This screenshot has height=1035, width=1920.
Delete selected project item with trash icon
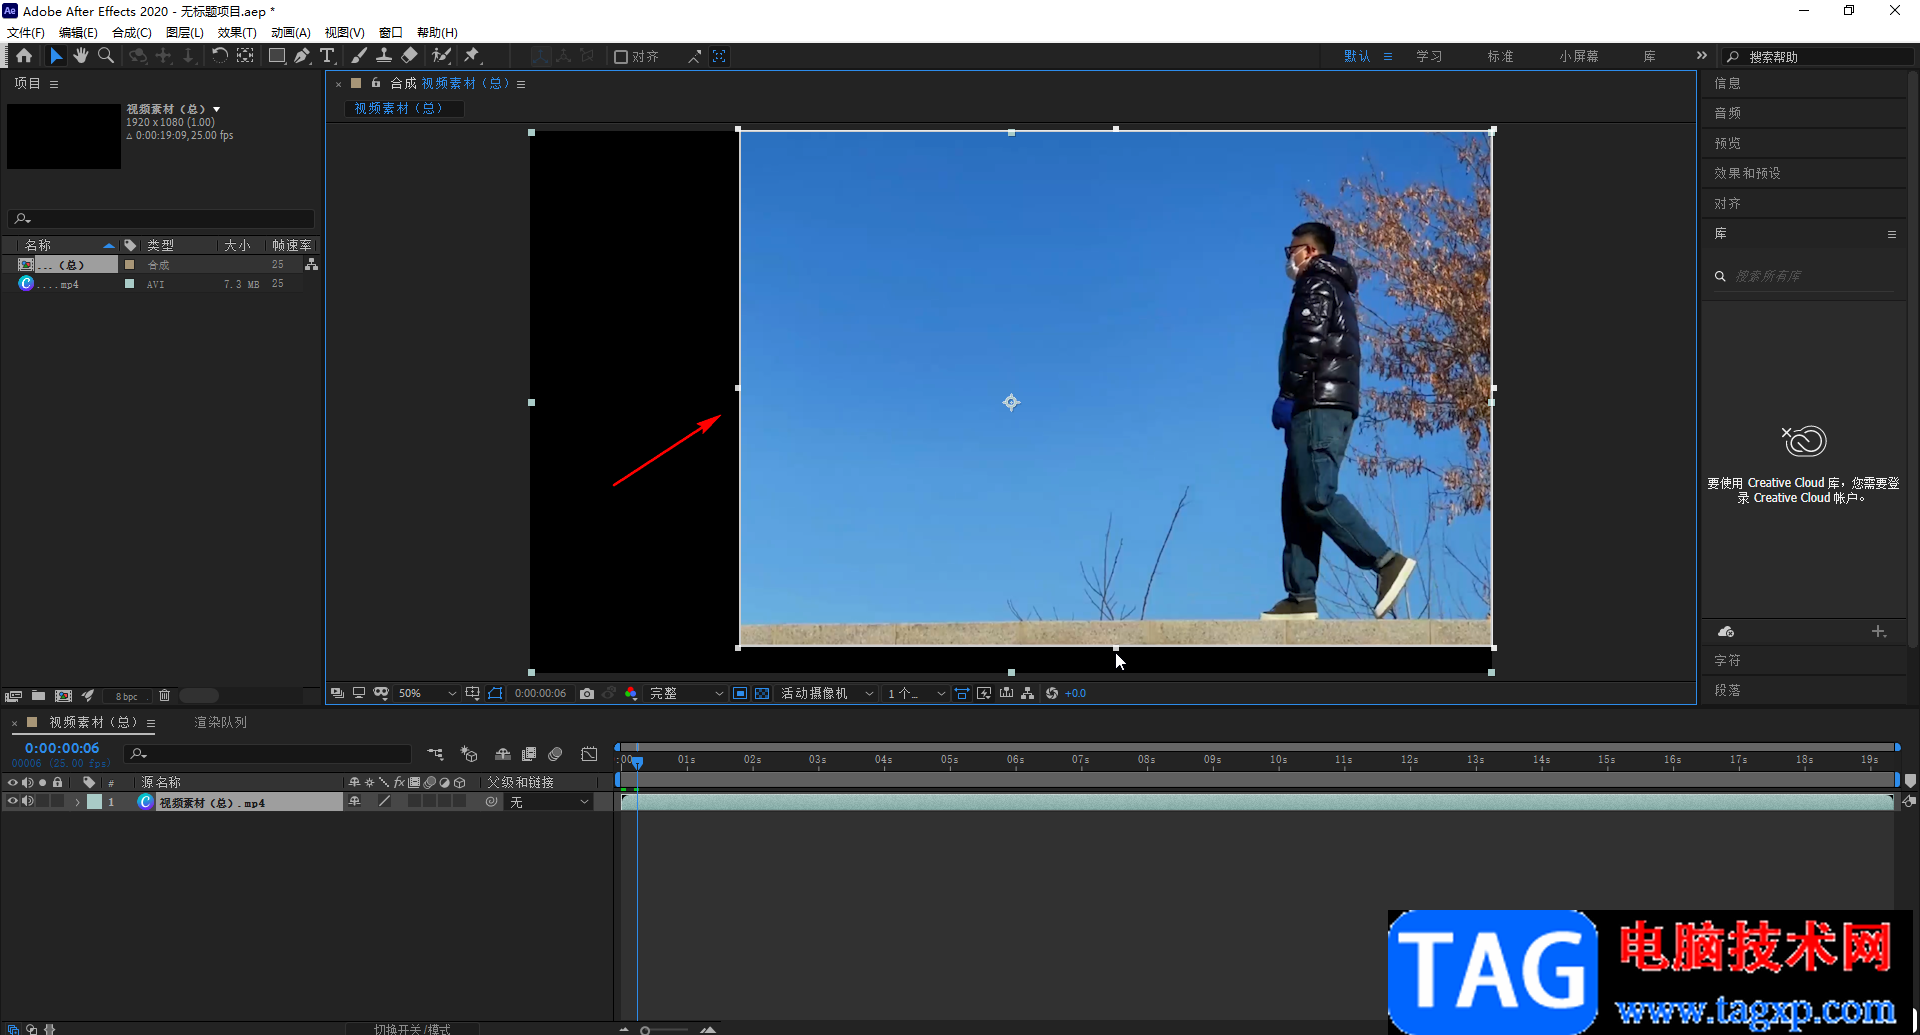(x=165, y=696)
